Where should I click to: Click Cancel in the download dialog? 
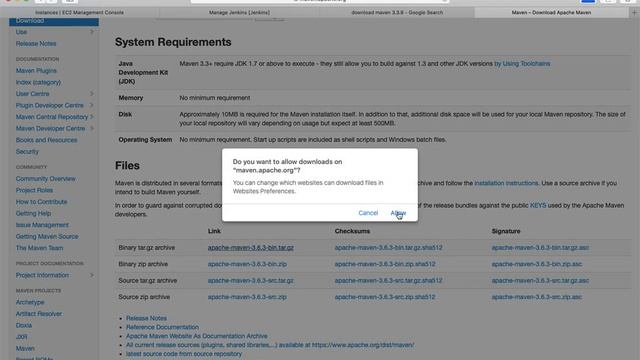368,213
